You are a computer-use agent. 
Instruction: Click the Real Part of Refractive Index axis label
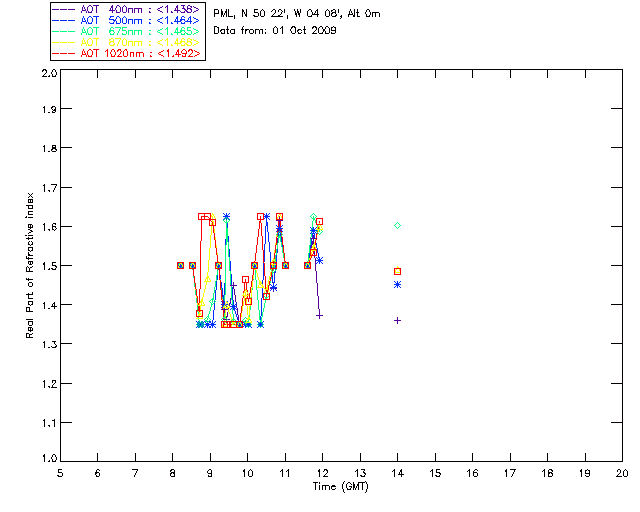[31, 266]
